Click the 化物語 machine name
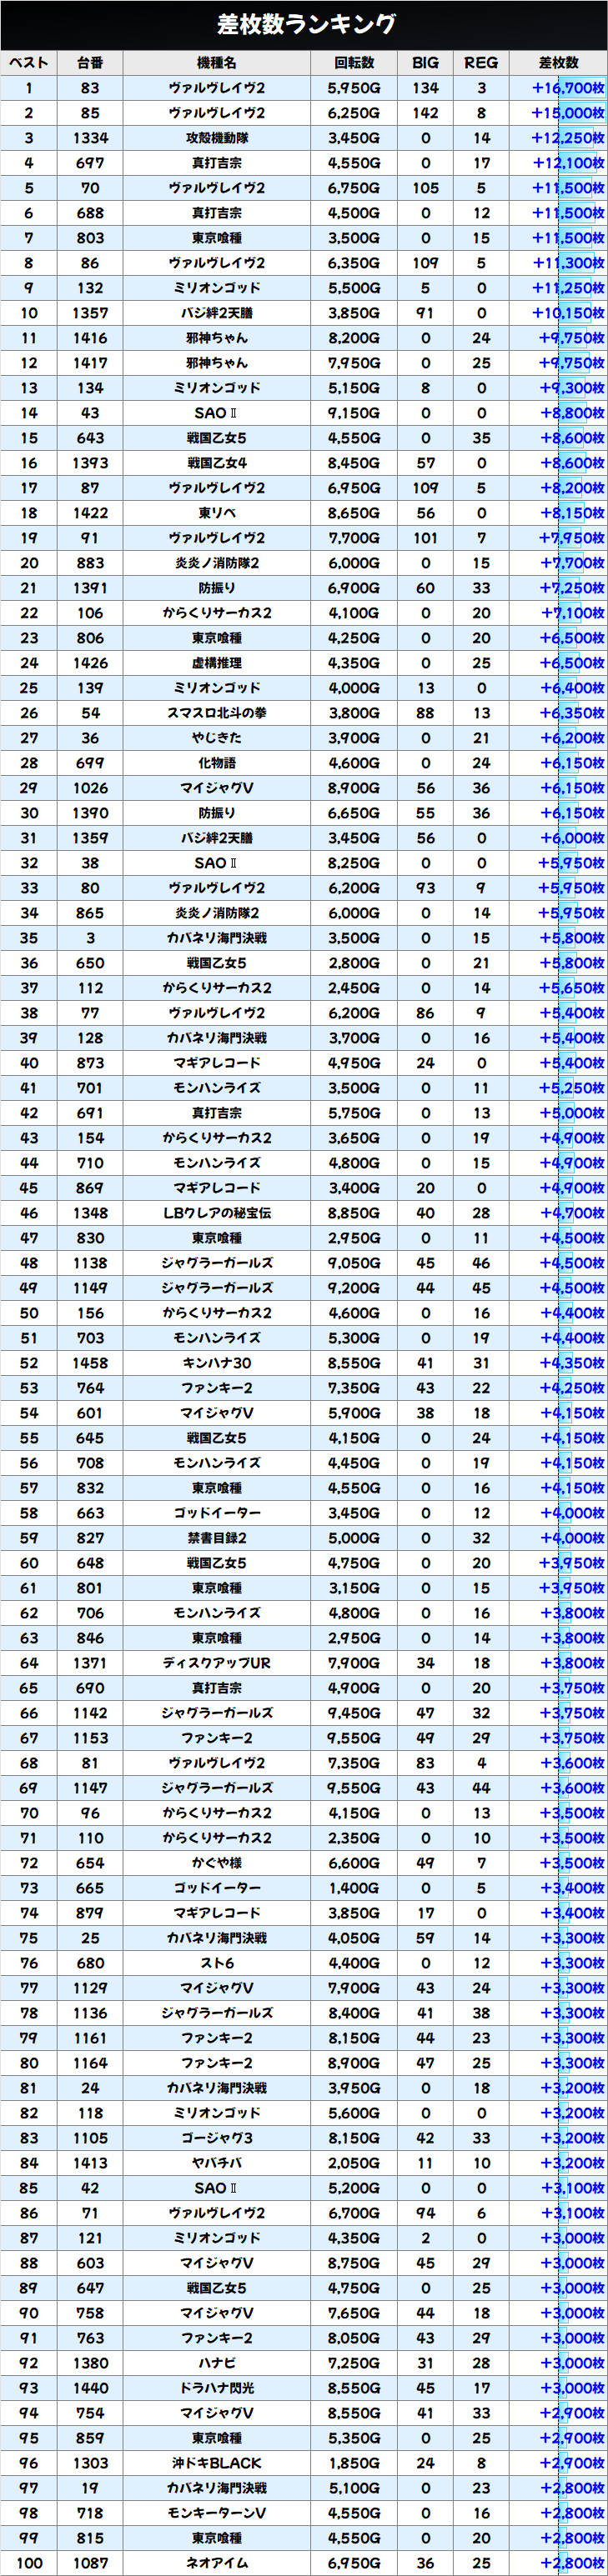608x2576 pixels. point(217,763)
